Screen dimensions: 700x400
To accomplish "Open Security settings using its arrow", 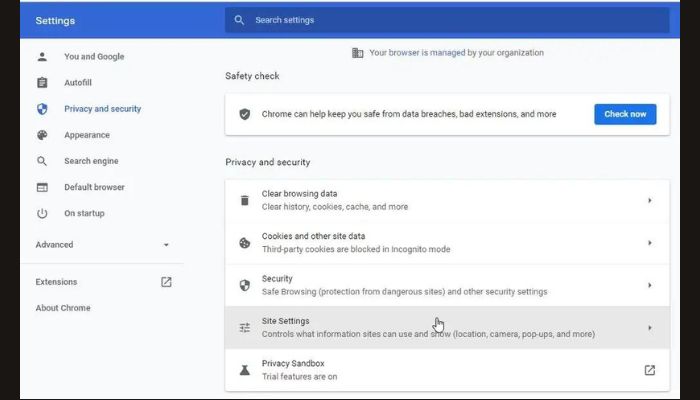I will pyautogui.click(x=650, y=285).
